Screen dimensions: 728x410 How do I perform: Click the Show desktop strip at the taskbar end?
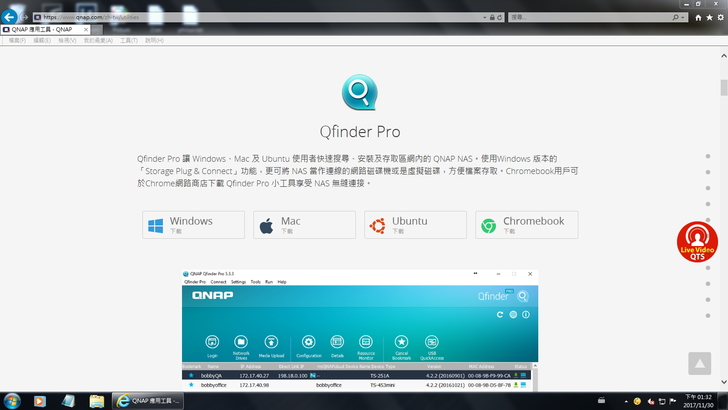(723, 401)
